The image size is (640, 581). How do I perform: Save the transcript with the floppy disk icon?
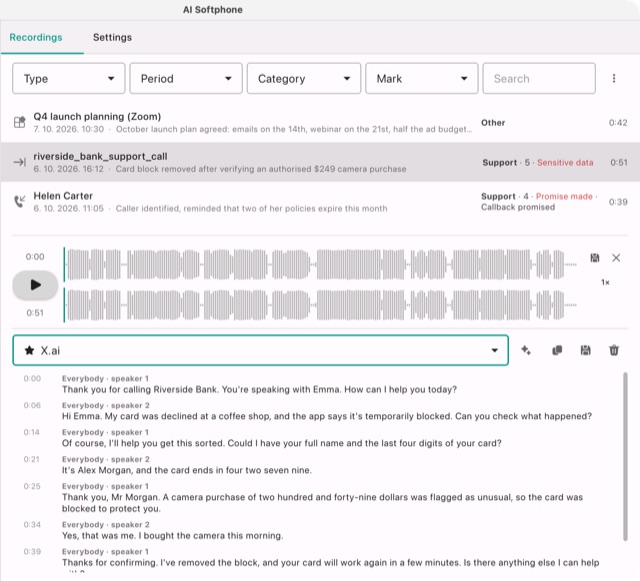[585, 350]
